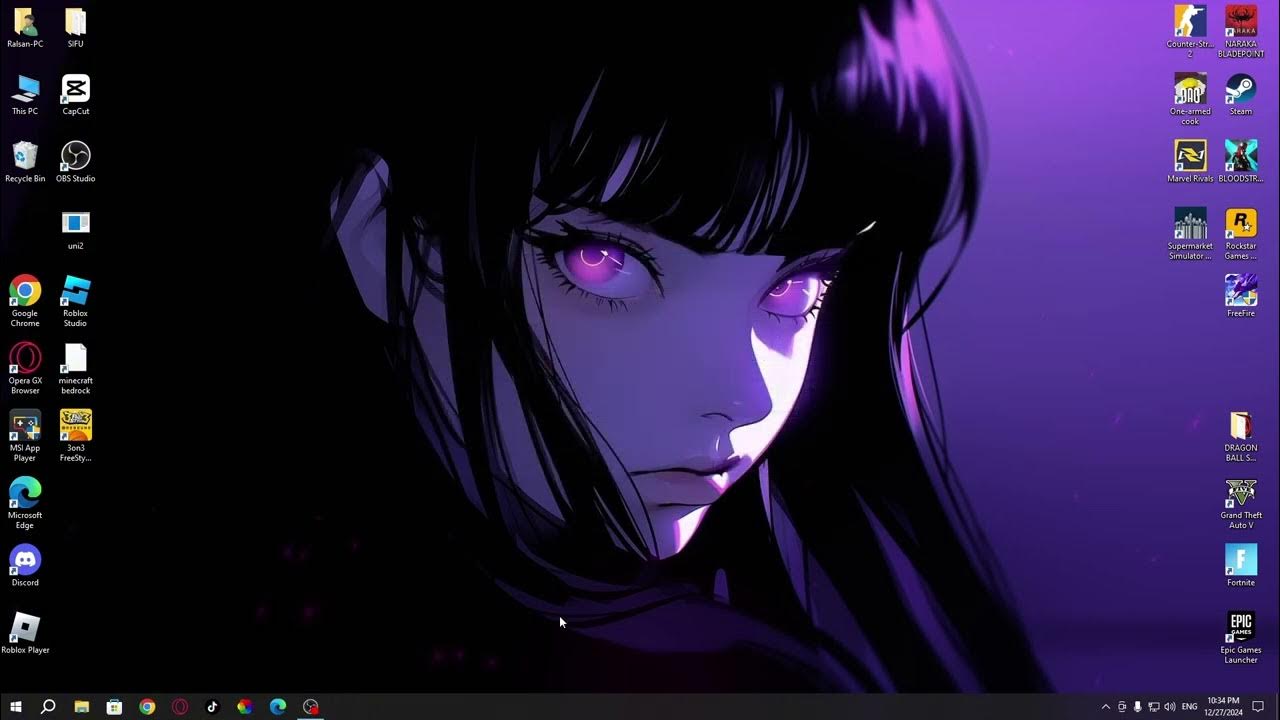Screen dimensions: 1280x720
Task: Select the Supermarket Simulator shortcut
Action: coord(1190,234)
